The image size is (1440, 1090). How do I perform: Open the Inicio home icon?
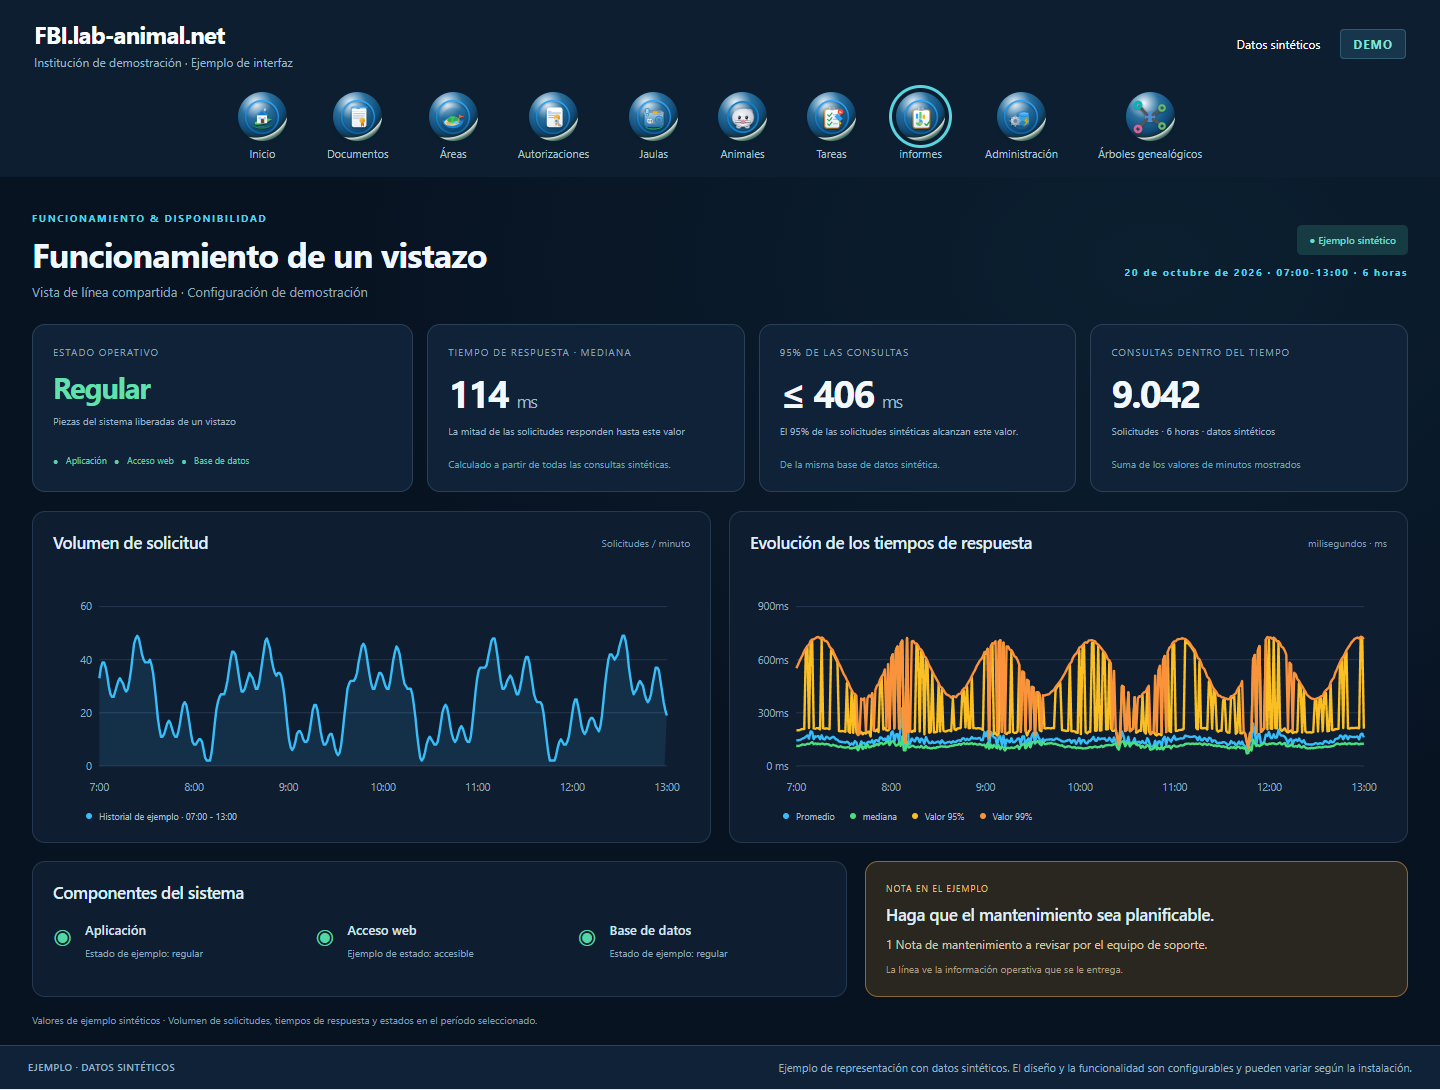(x=262, y=116)
